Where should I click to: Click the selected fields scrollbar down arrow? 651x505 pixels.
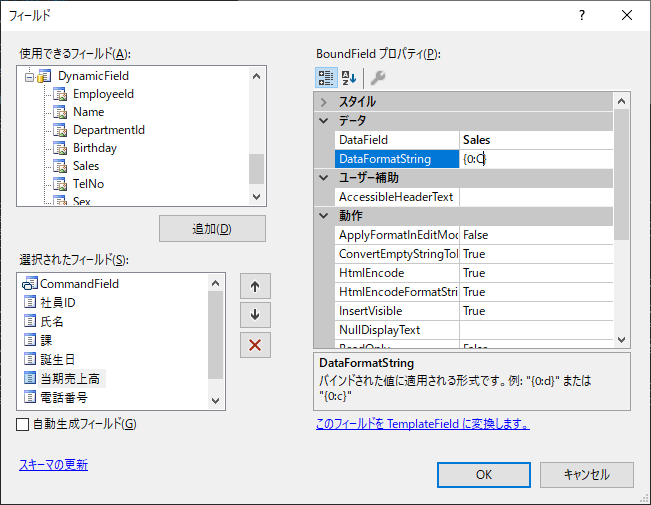tap(215, 401)
